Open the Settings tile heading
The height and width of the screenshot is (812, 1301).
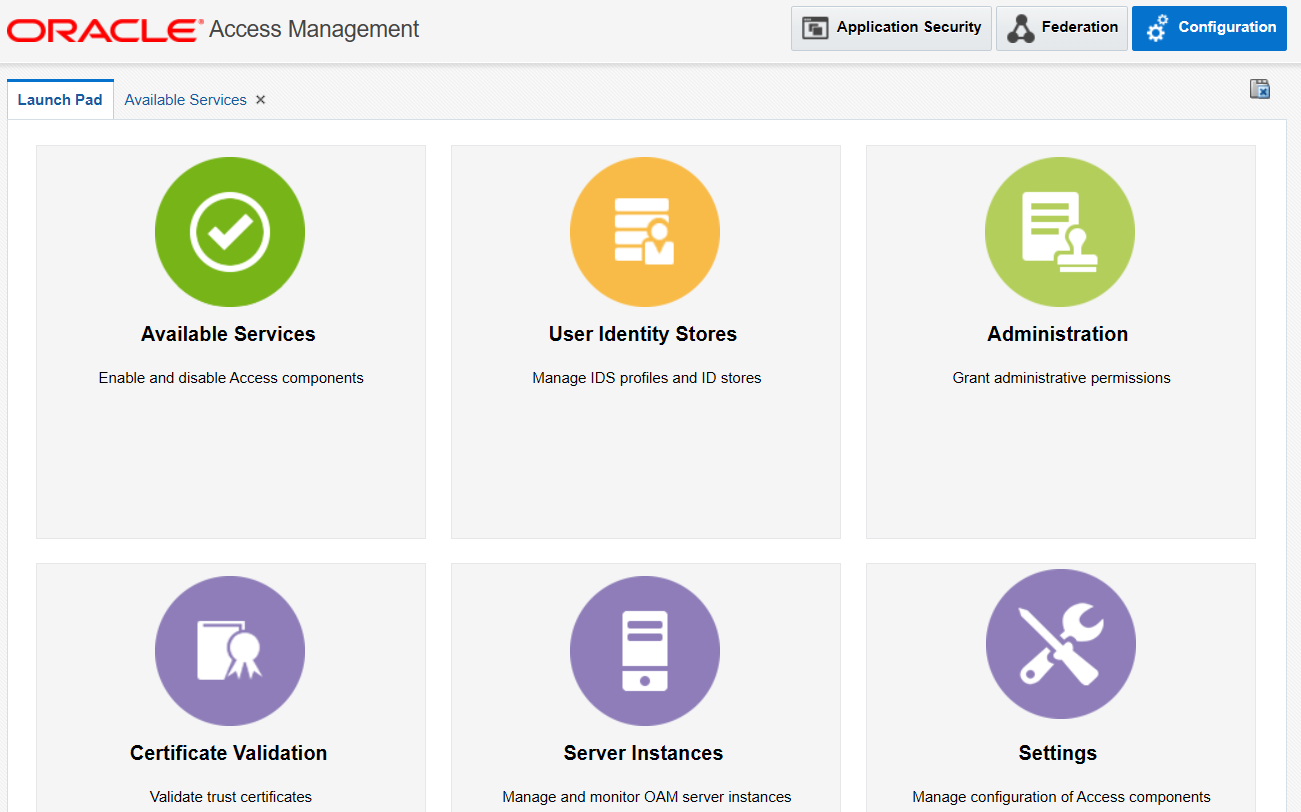(1057, 753)
